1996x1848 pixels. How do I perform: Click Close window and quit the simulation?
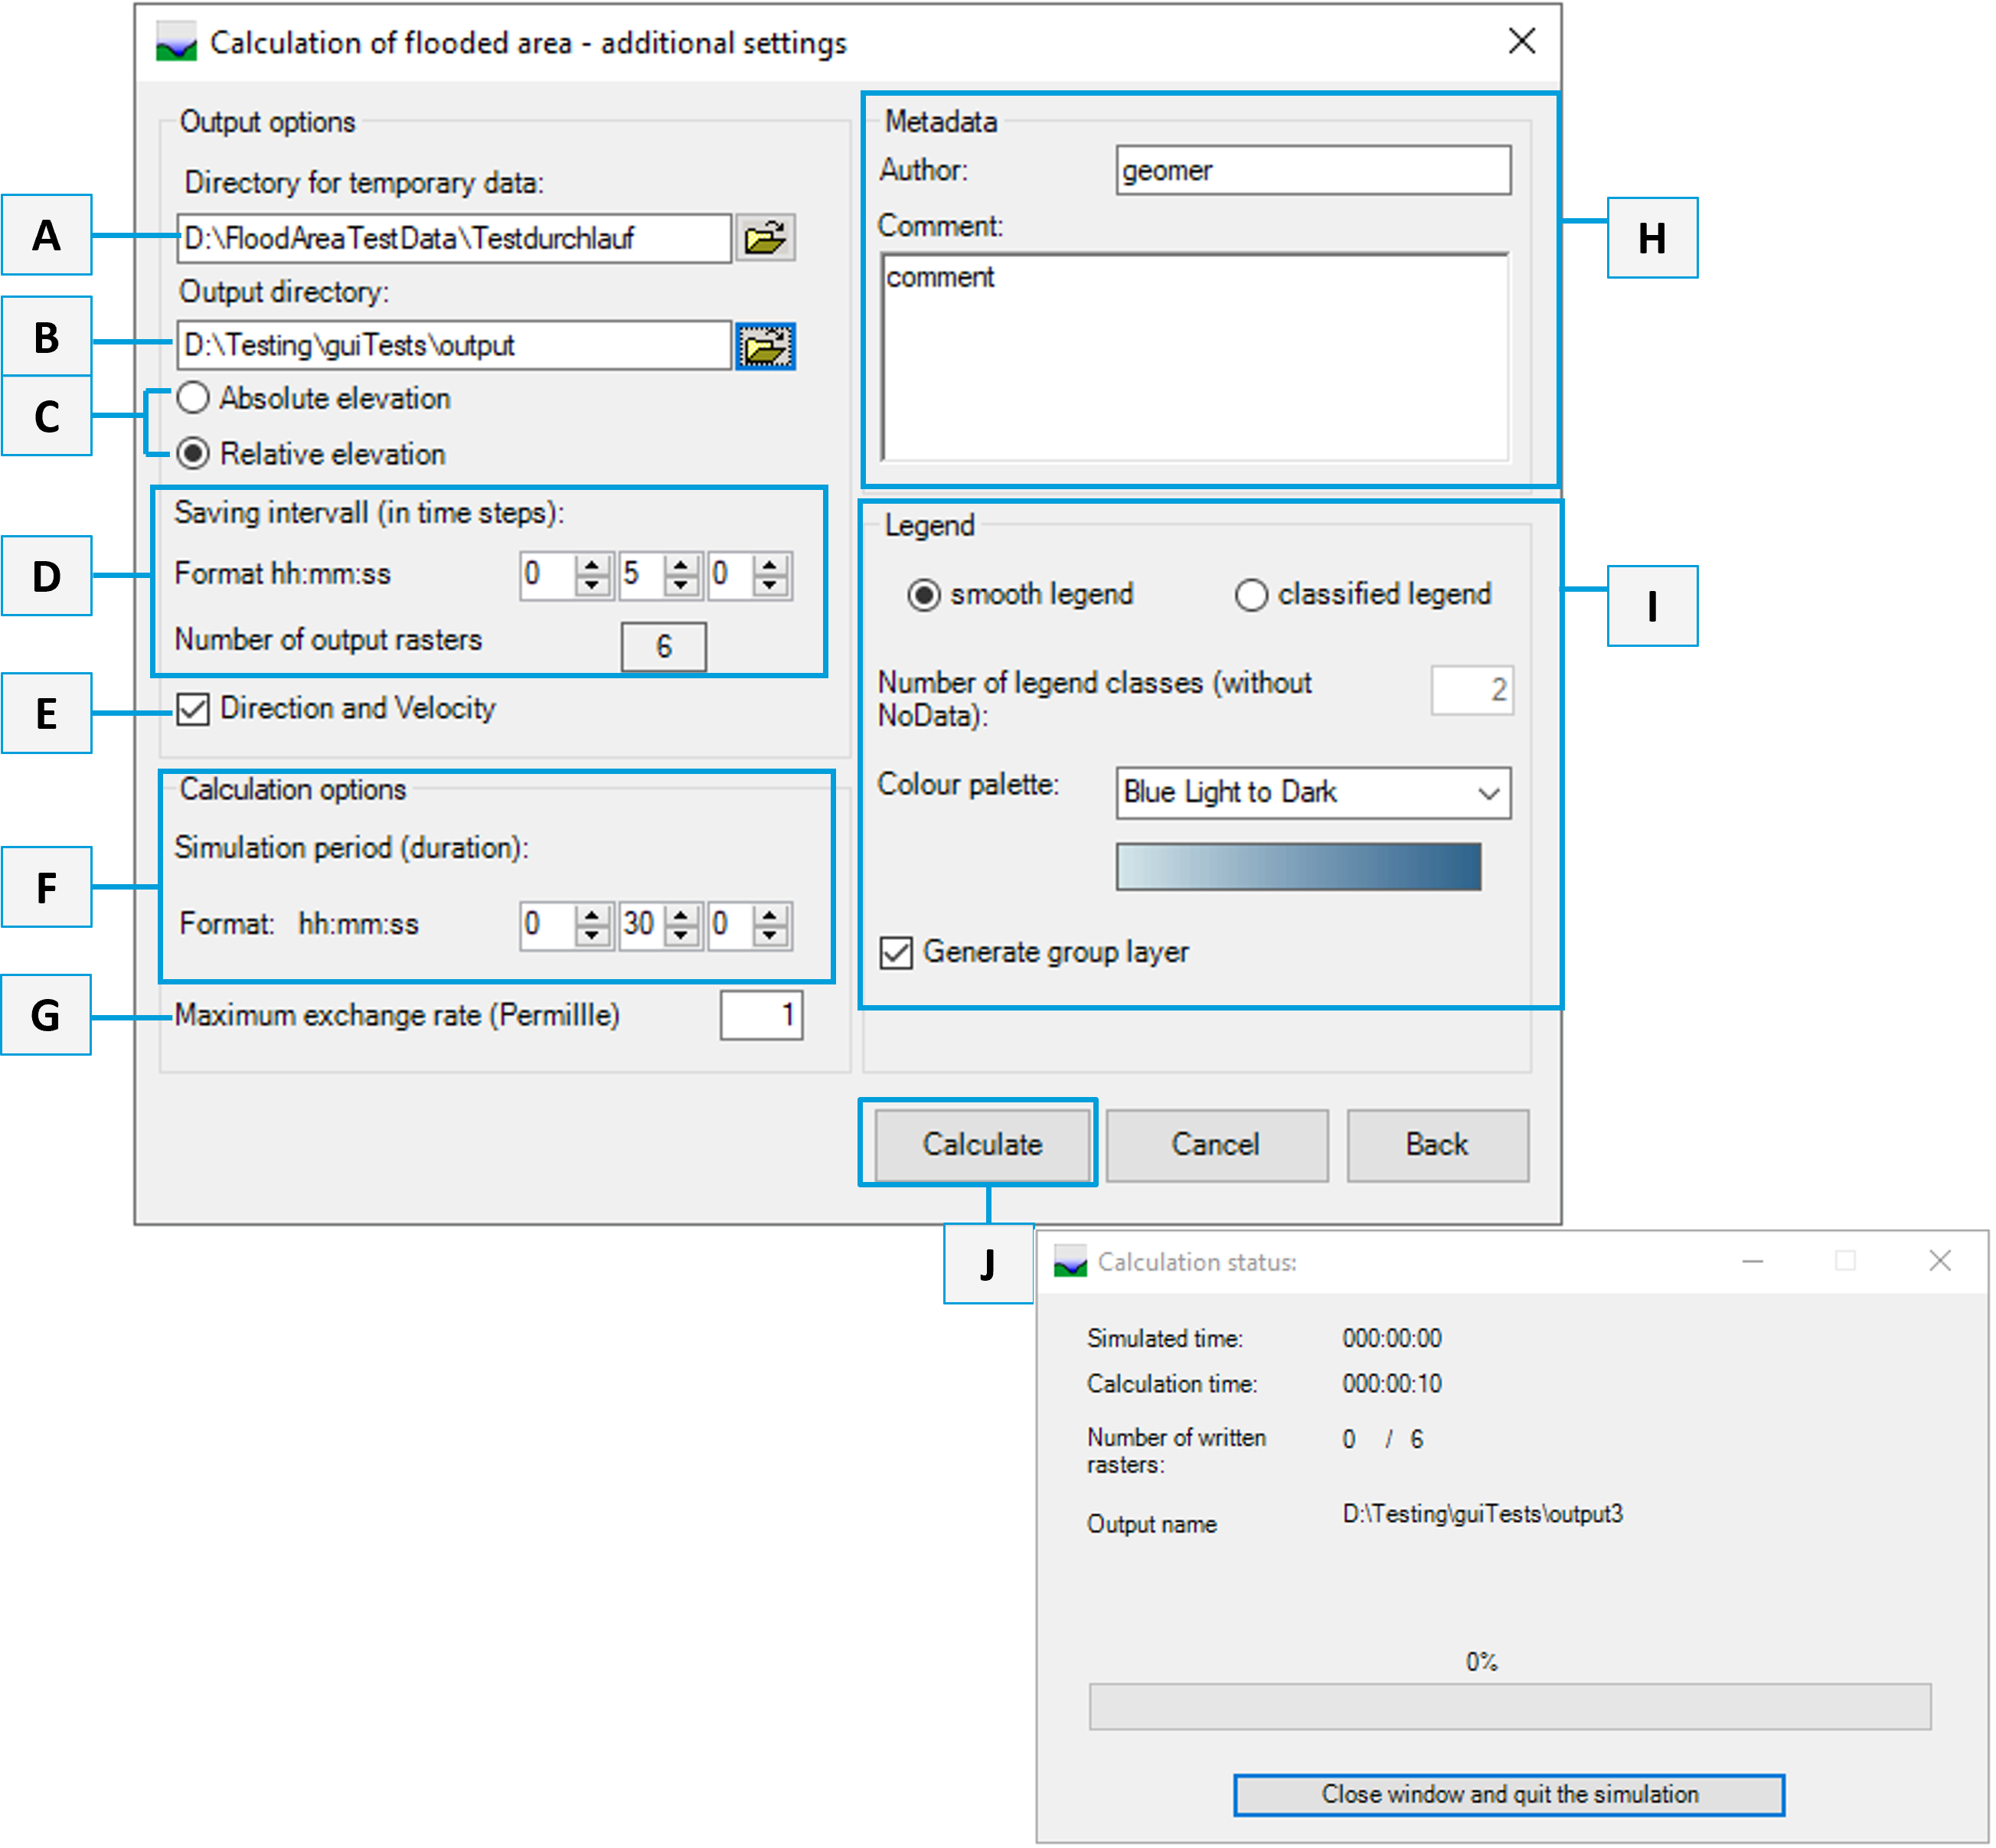(x=1508, y=1794)
